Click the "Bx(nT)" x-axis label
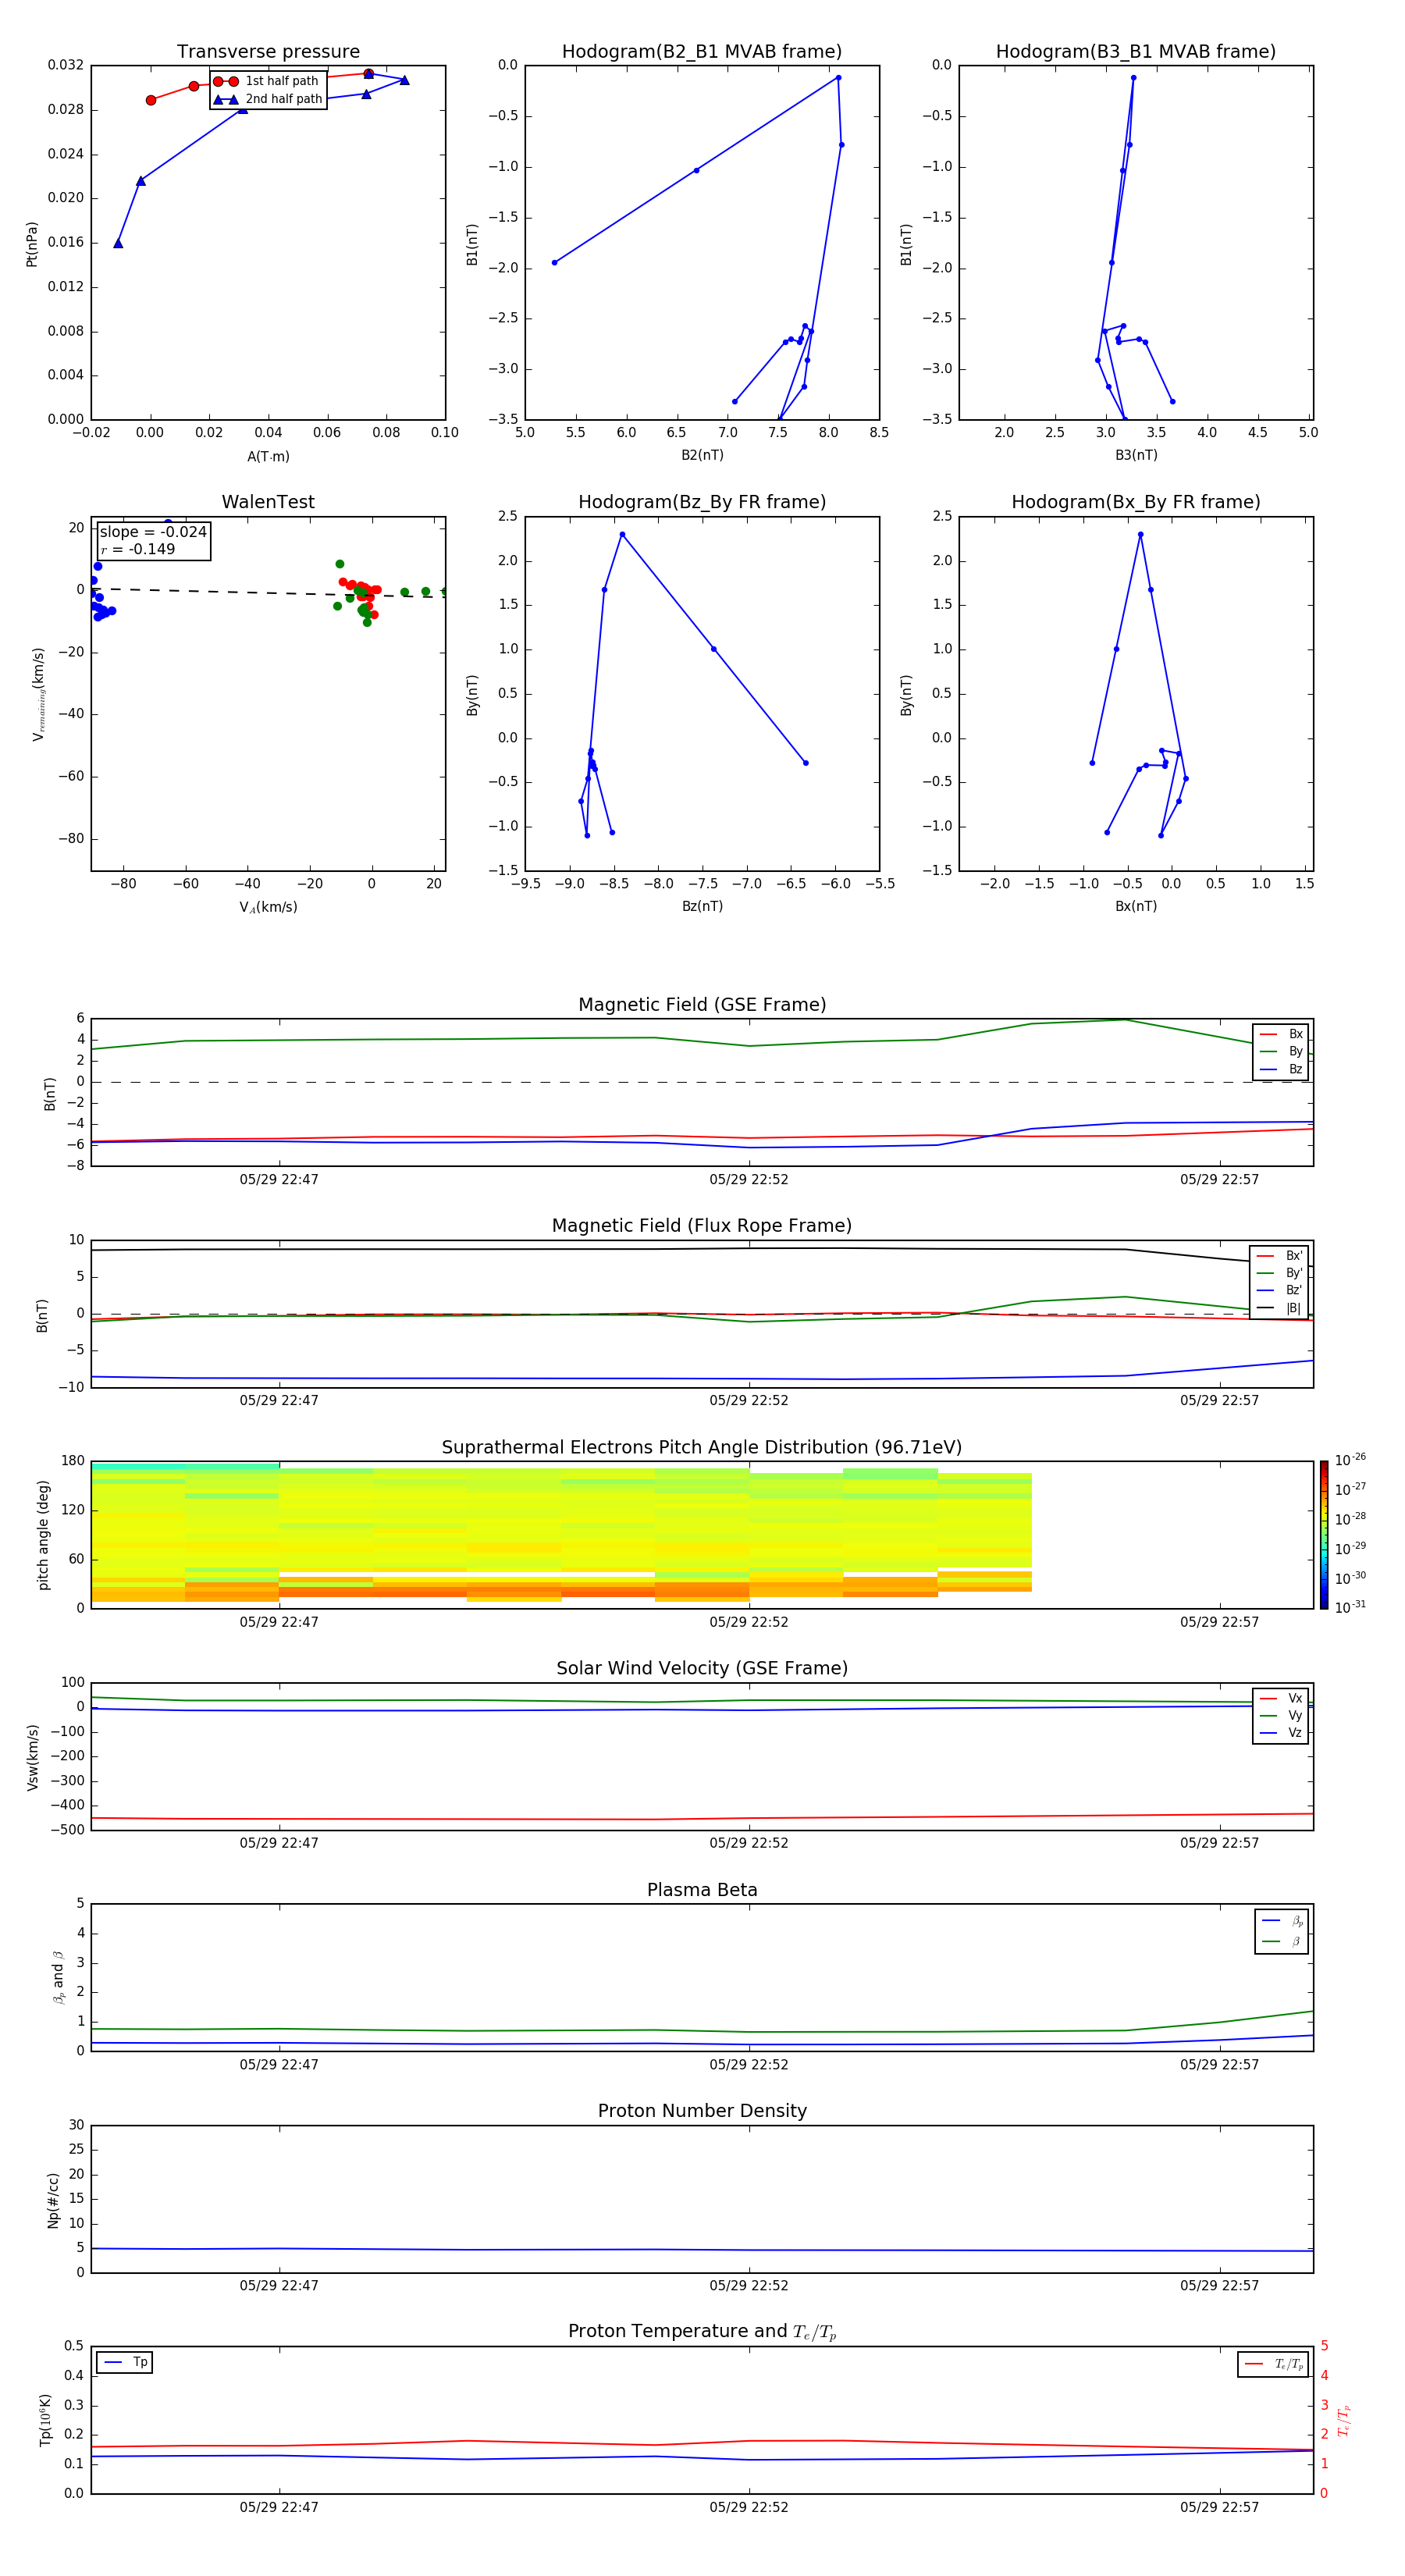 pyautogui.click(x=1136, y=906)
